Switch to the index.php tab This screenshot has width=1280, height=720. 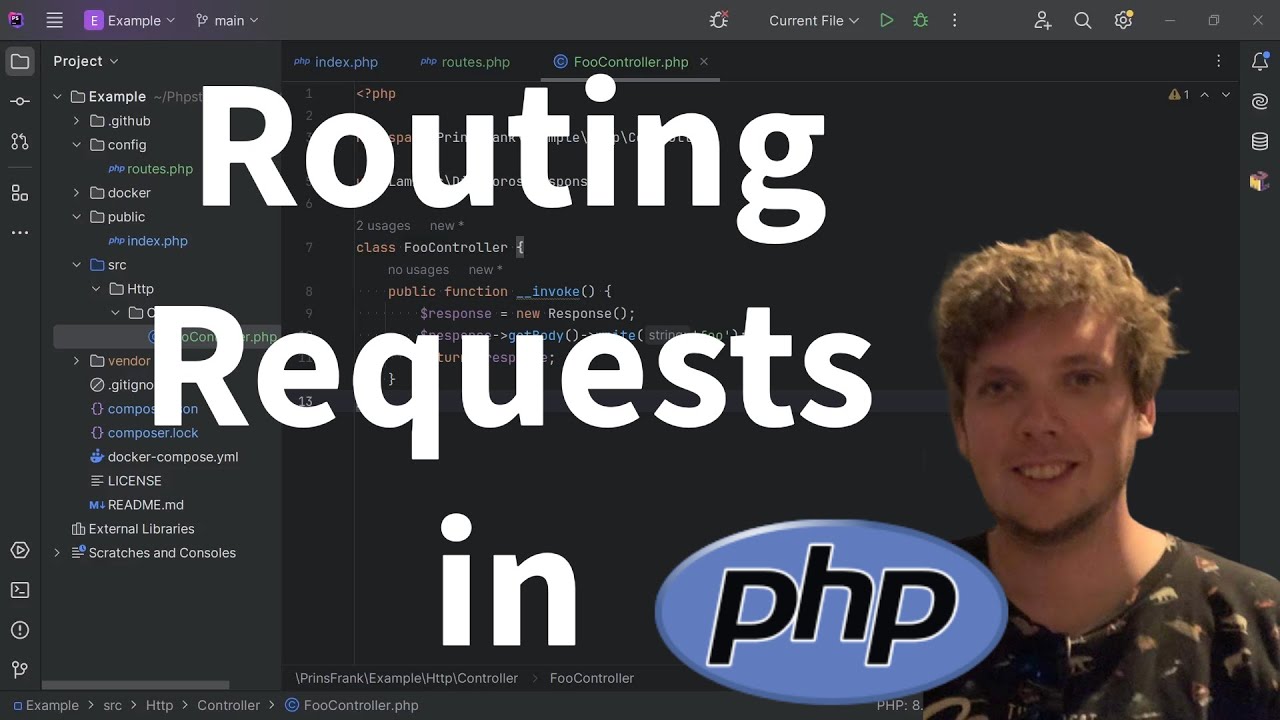[336, 62]
